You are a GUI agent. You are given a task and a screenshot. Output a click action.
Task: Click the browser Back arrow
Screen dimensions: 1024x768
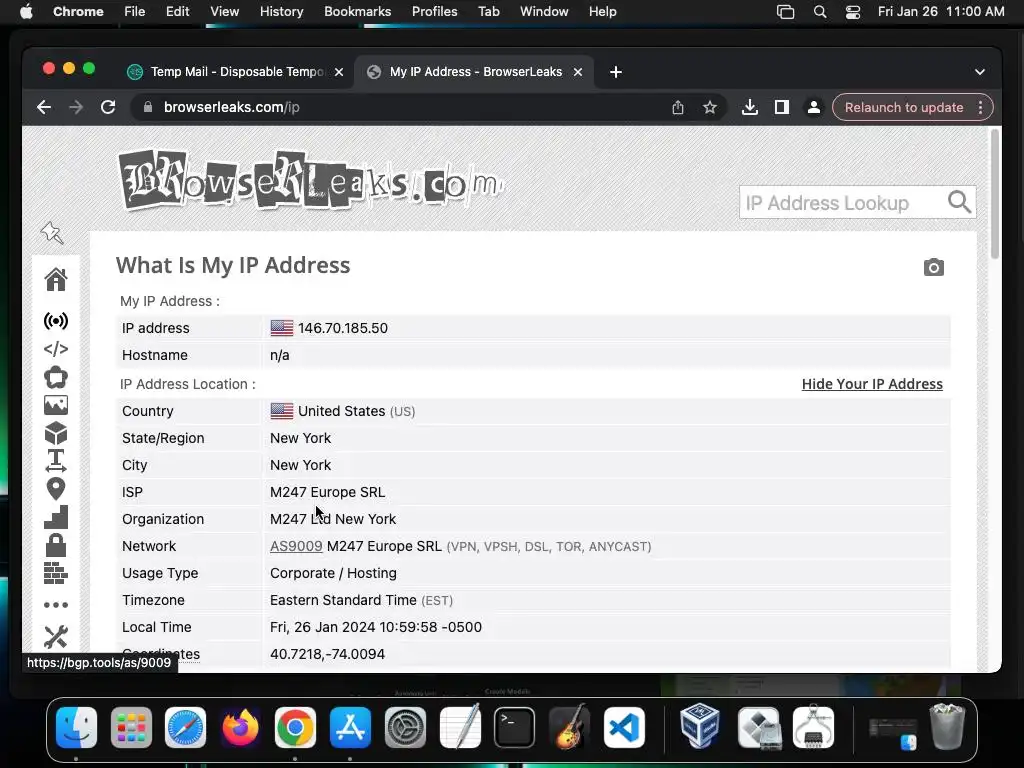tap(44, 107)
